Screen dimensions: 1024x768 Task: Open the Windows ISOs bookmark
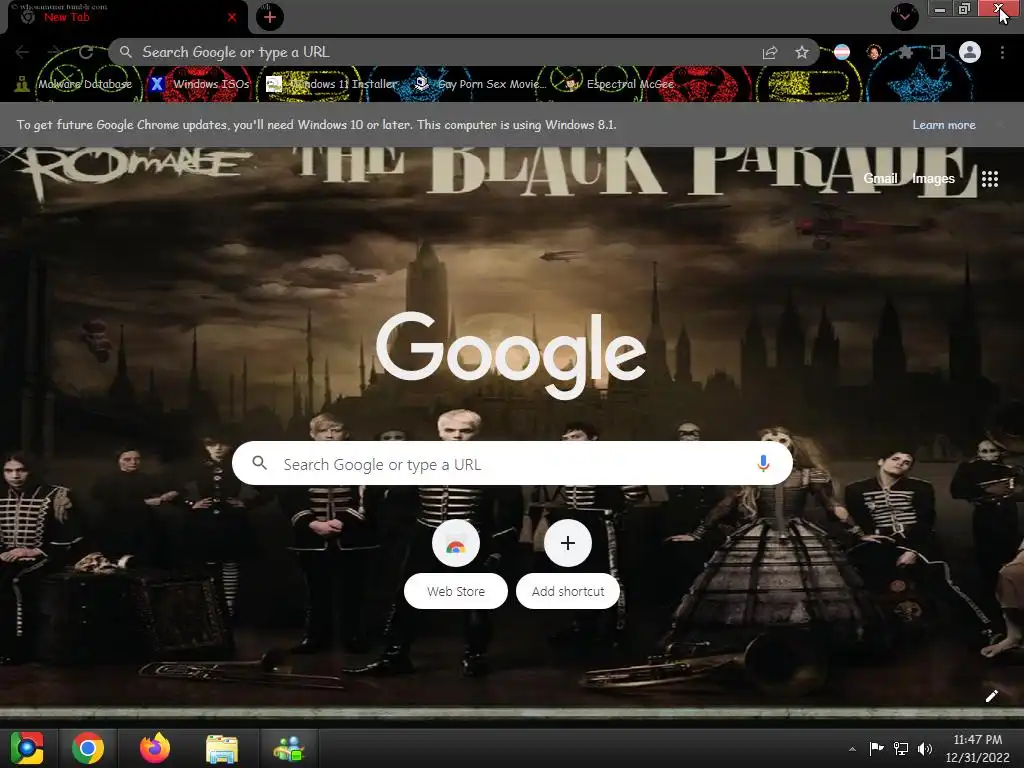tap(200, 84)
